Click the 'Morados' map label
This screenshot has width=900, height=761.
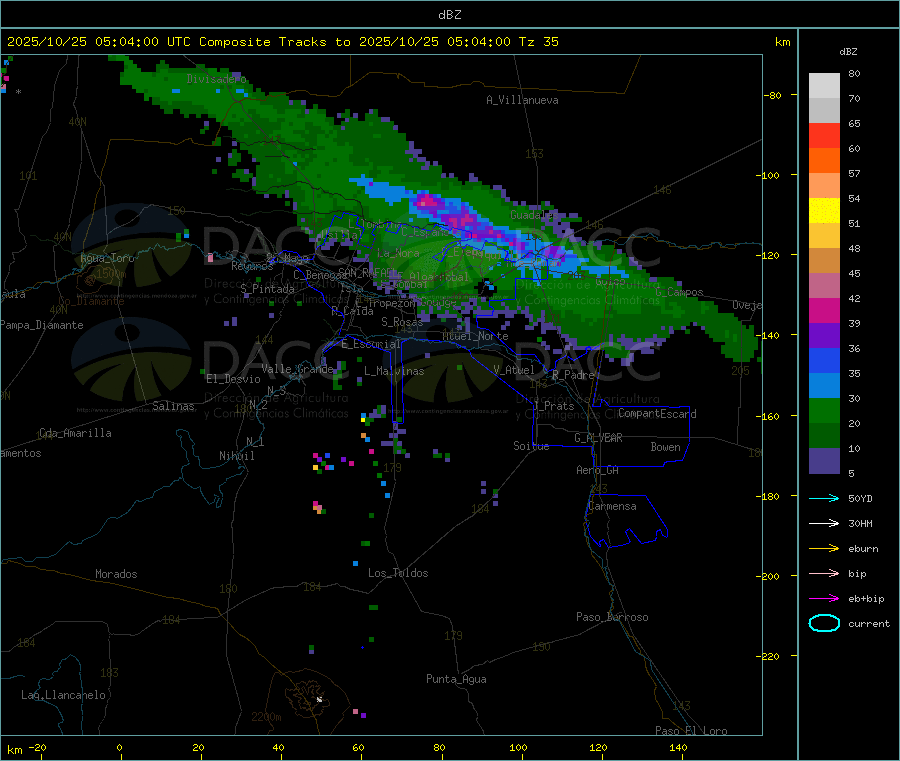click(x=116, y=574)
